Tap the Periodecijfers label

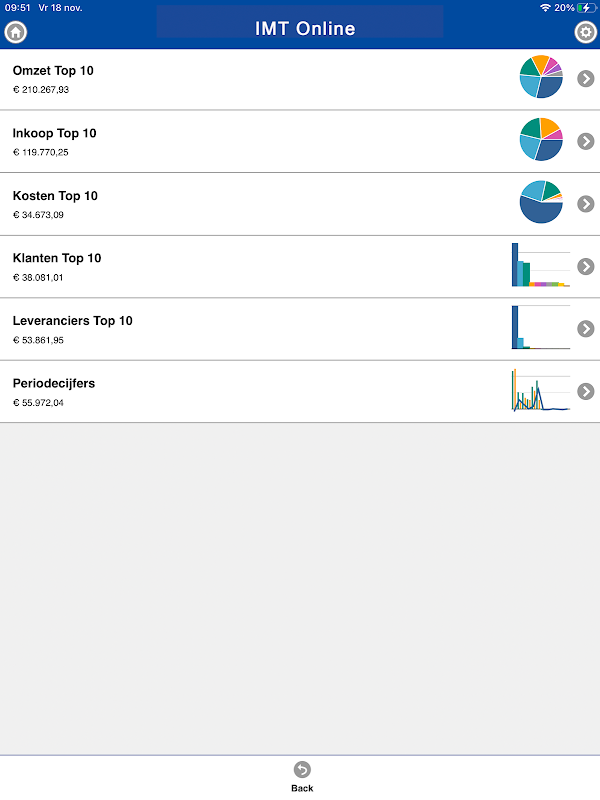point(54,384)
